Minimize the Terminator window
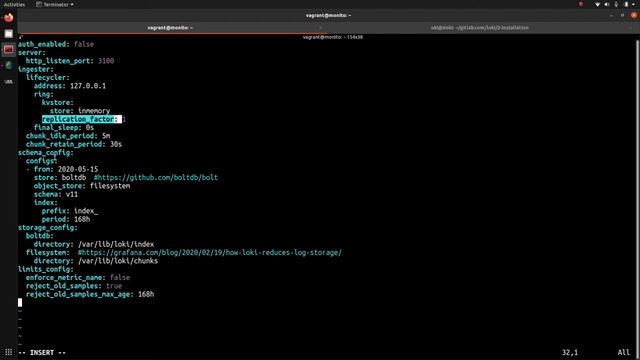The image size is (640, 360). tap(611, 16)
